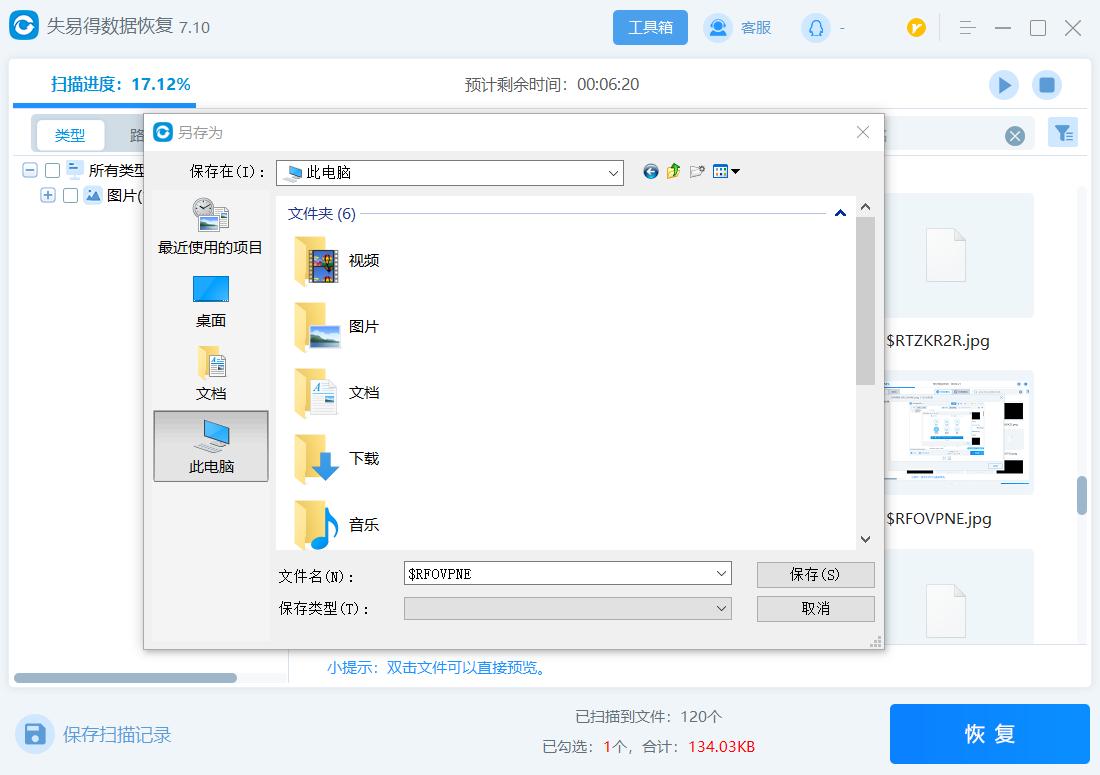Resume scanning with the play button
The width and height of the screenshot is (1100, 775).
point(1003,85)
